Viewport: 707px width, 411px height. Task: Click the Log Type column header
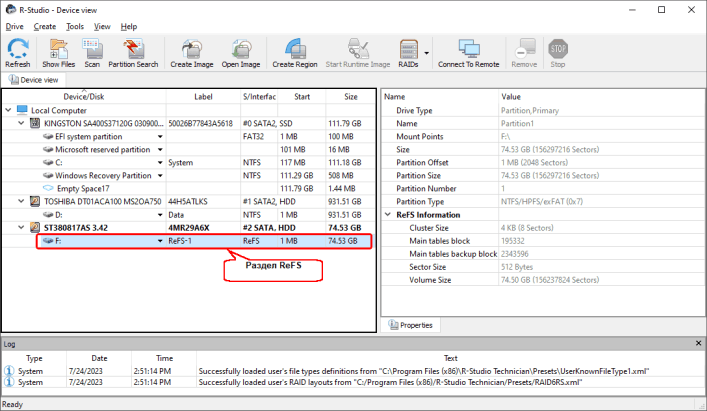[34, 358]
